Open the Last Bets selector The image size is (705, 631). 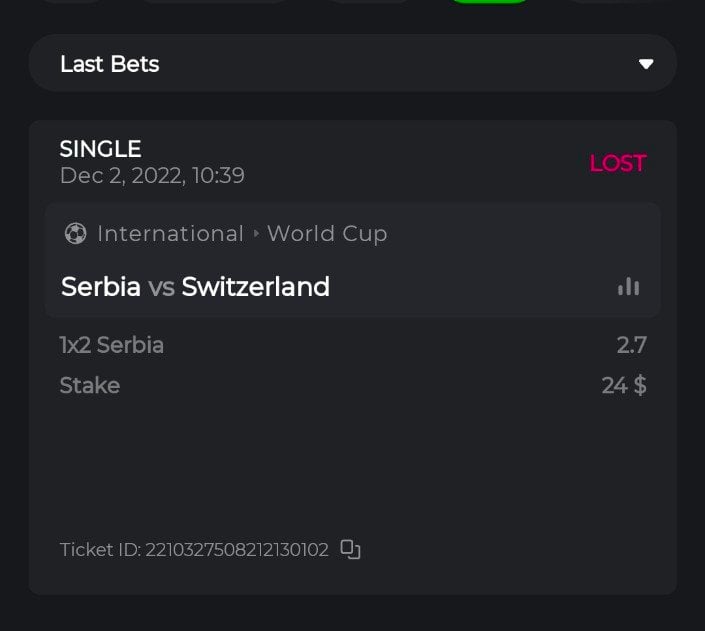pyautogui.click(x=352, y=64)
